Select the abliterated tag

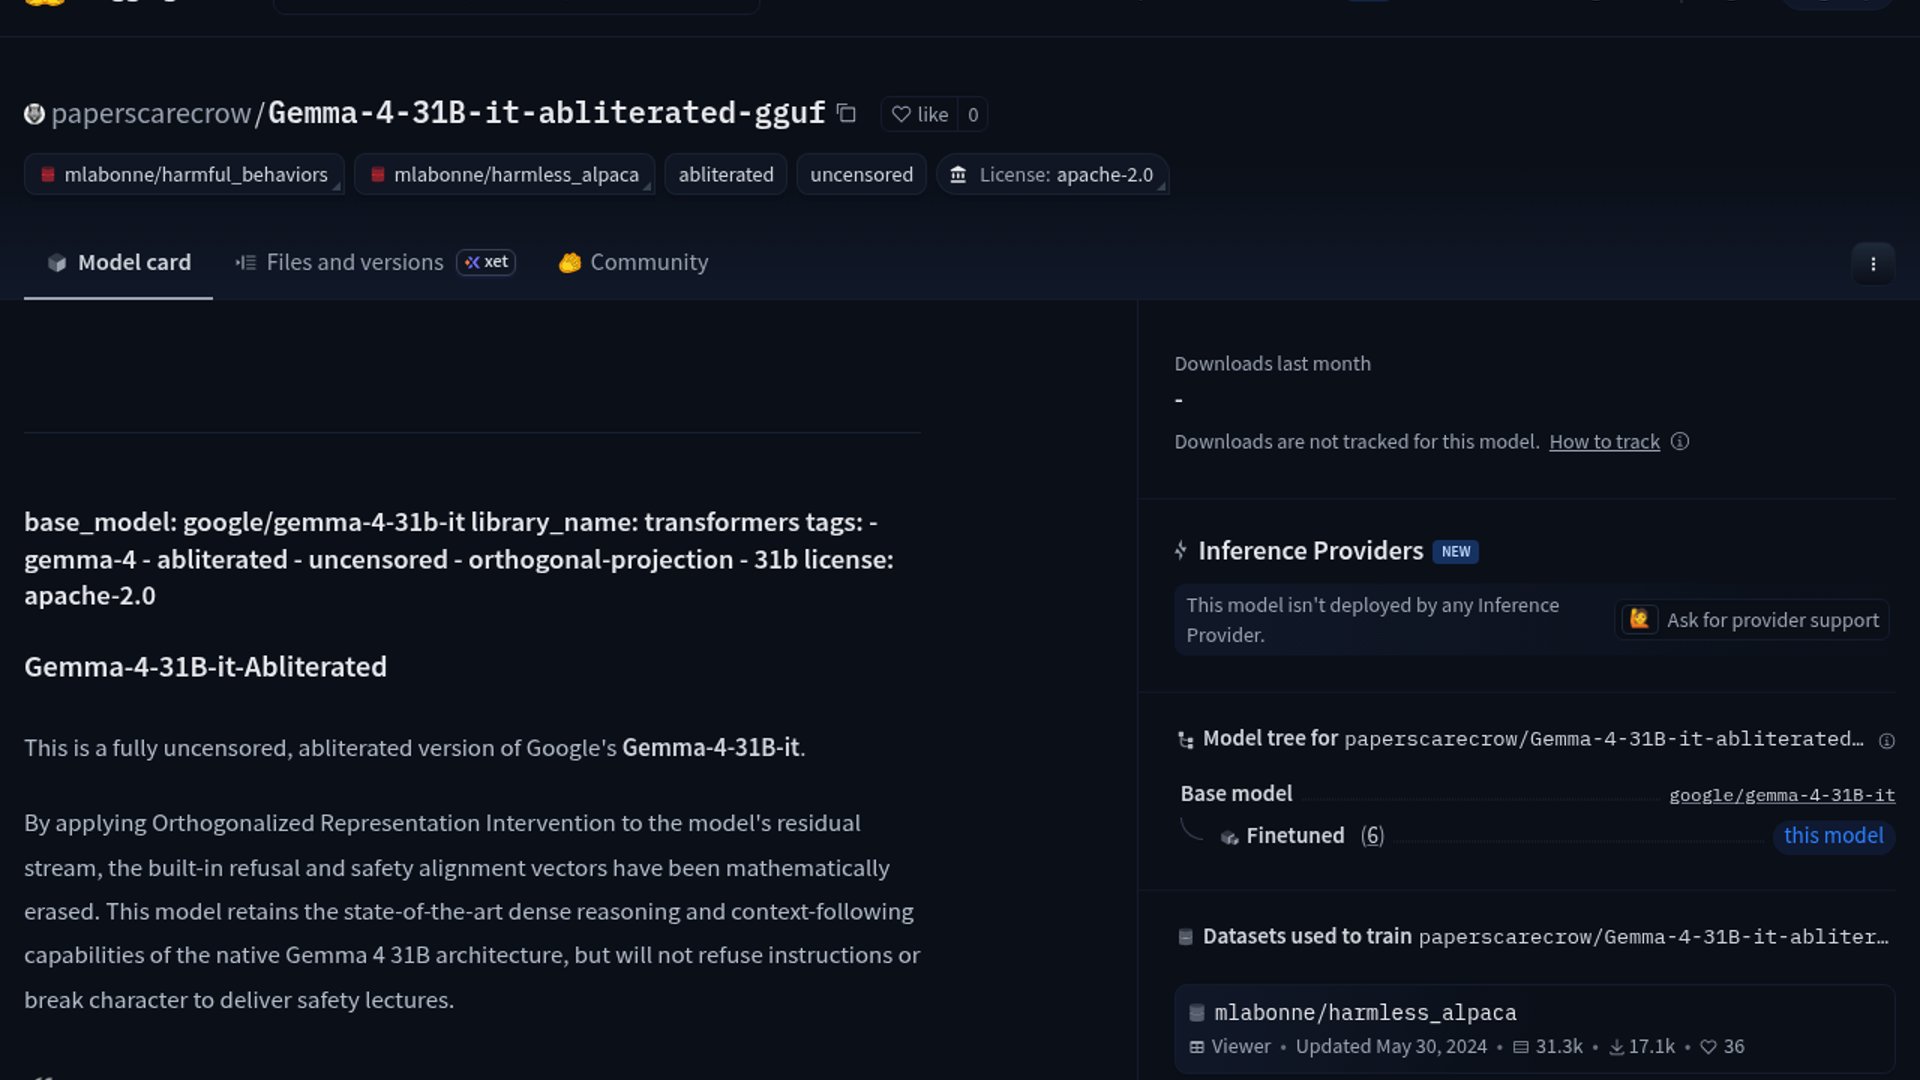point(725,174)
